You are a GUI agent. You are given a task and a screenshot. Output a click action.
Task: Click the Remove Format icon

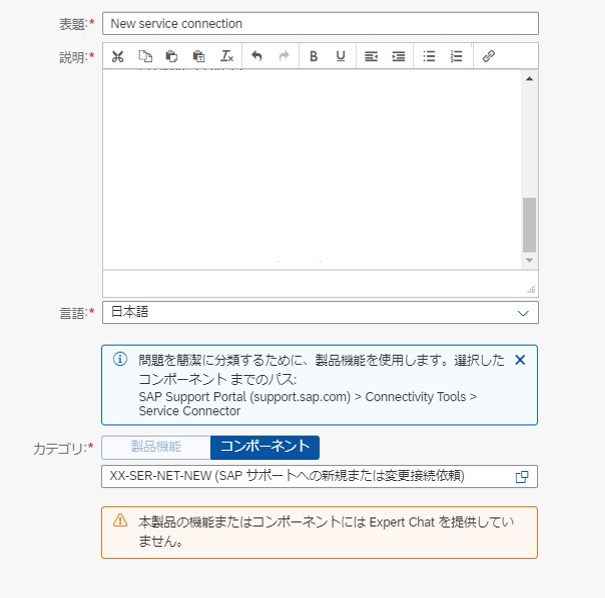pyautogui.click(x=227, y=56)
